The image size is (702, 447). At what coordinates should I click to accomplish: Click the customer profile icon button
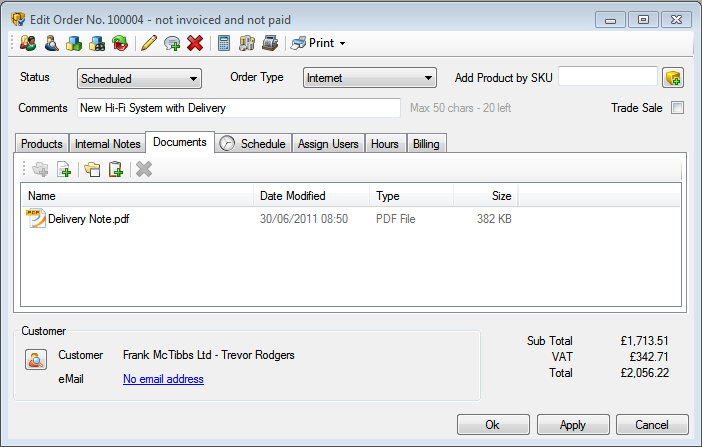click(36, 361)
